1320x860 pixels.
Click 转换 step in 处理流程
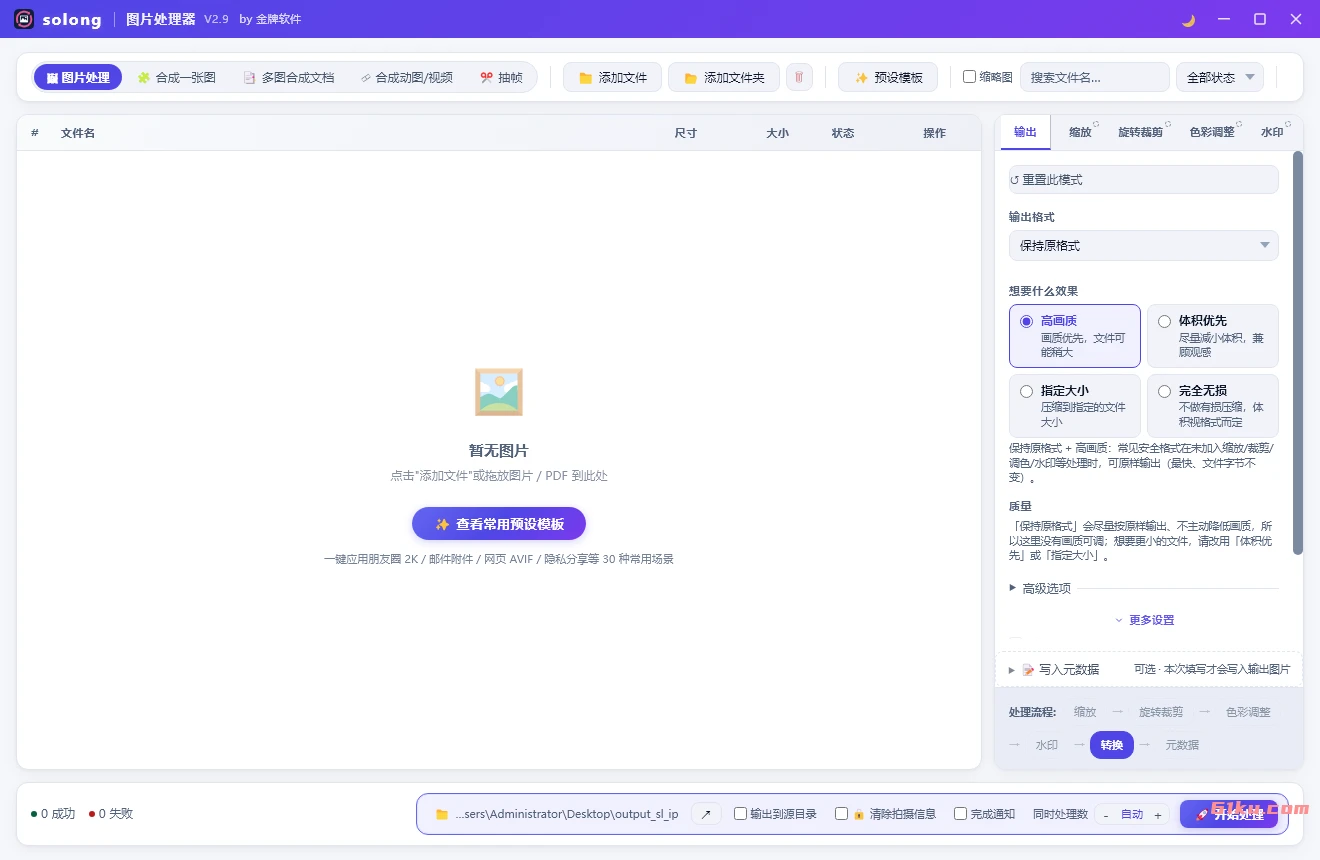click(1112, 745)
